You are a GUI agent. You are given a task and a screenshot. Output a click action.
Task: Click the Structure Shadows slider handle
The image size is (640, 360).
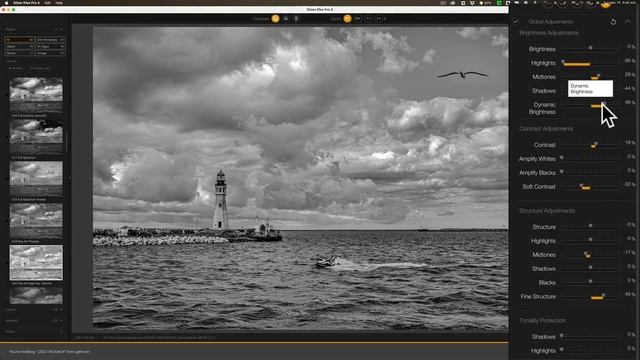[x=590, y=267]
